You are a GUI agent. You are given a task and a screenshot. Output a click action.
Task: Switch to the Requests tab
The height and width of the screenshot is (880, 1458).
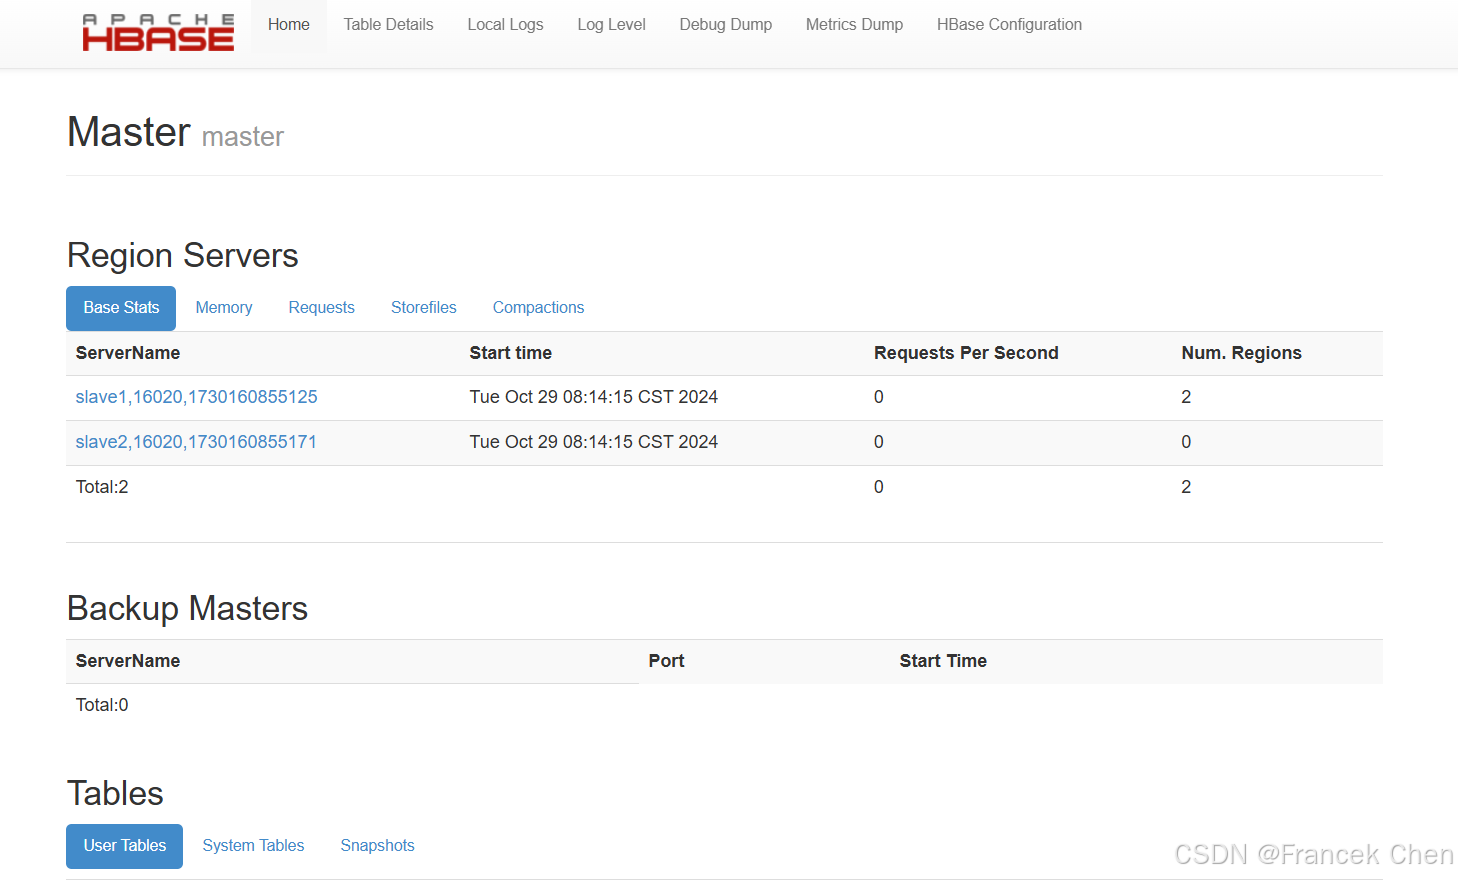click(x=321, y=308)
